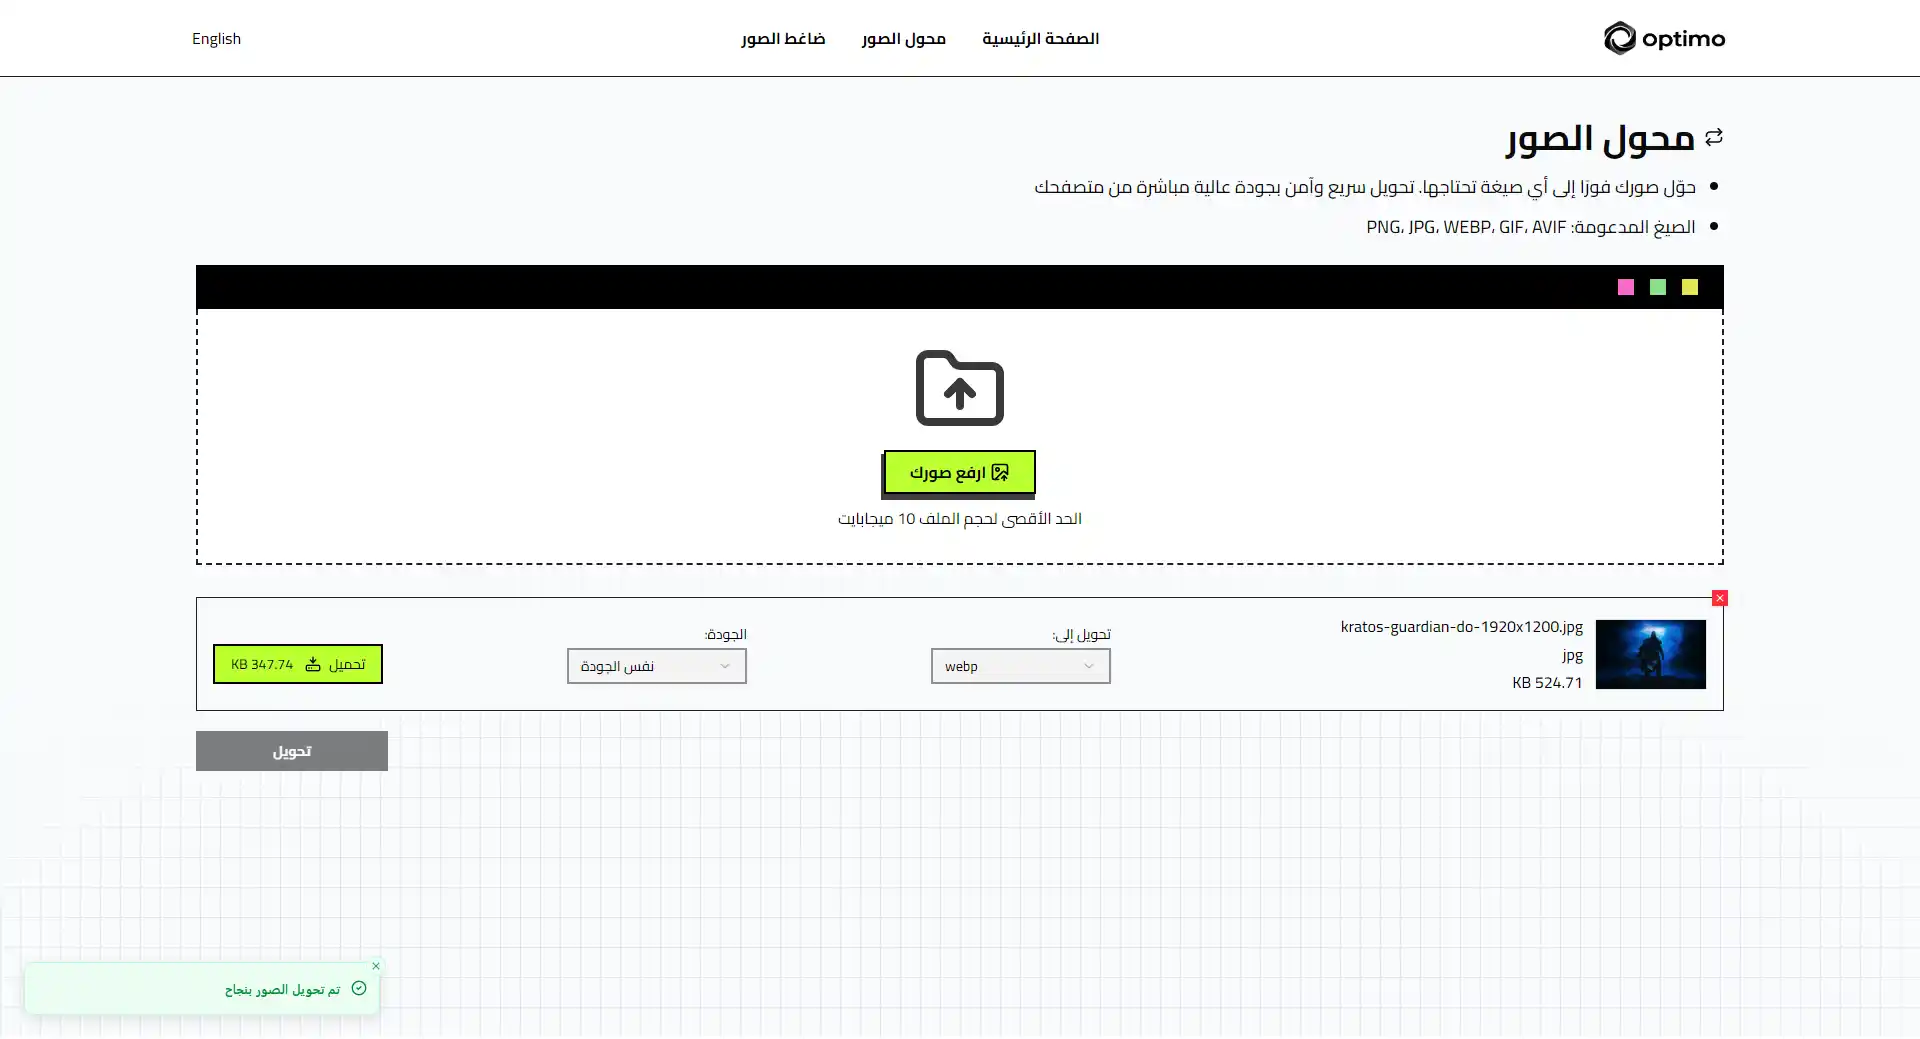Remove the kratos file via the red X icon
Image resolution: width=1920 pixels, height=1039 pixels.
1719,598
